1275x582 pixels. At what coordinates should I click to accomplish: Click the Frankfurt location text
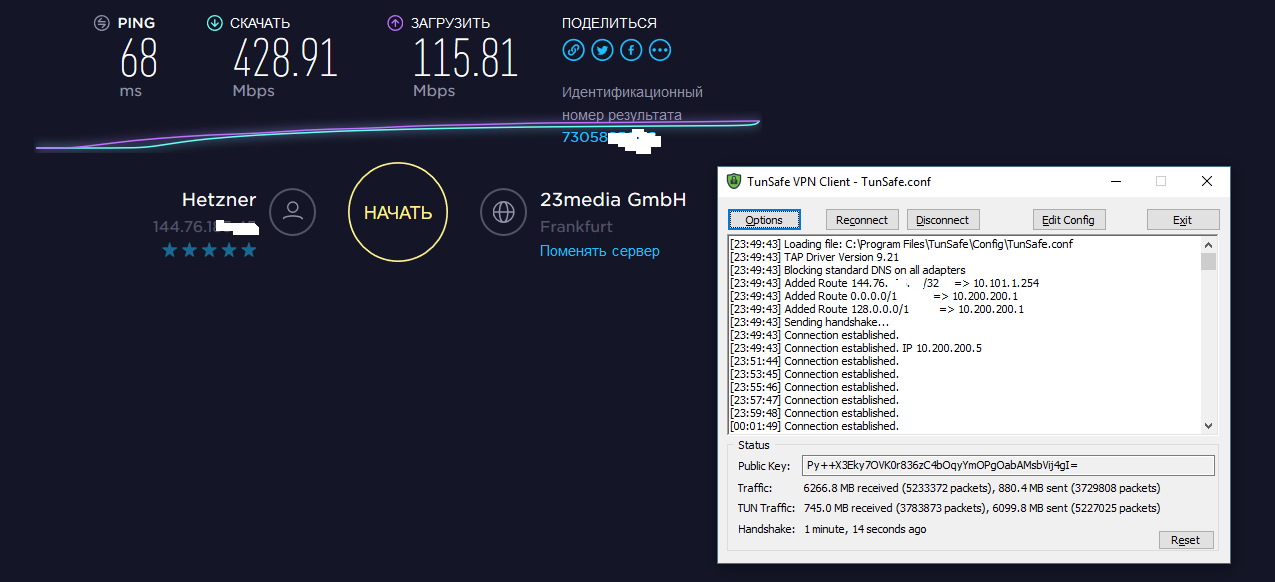pyautogui.click(x=578, y=227)
